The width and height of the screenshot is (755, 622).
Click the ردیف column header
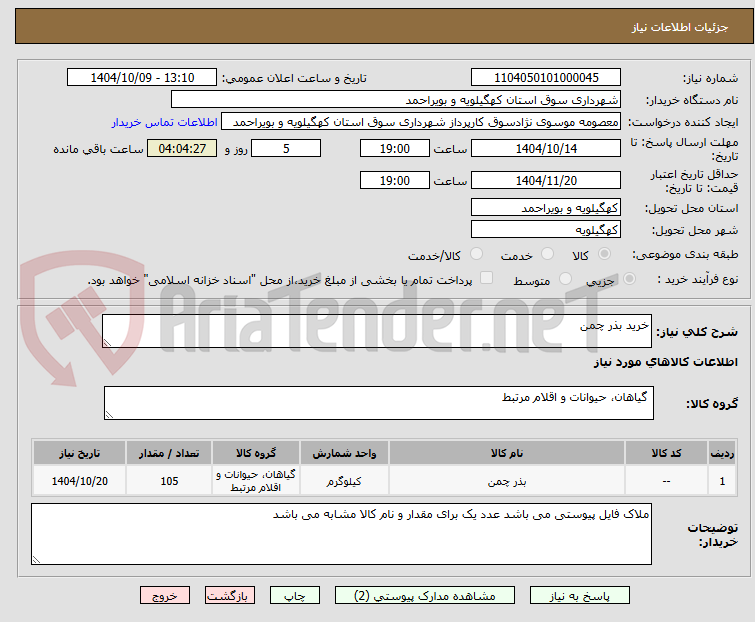(722, 453)
